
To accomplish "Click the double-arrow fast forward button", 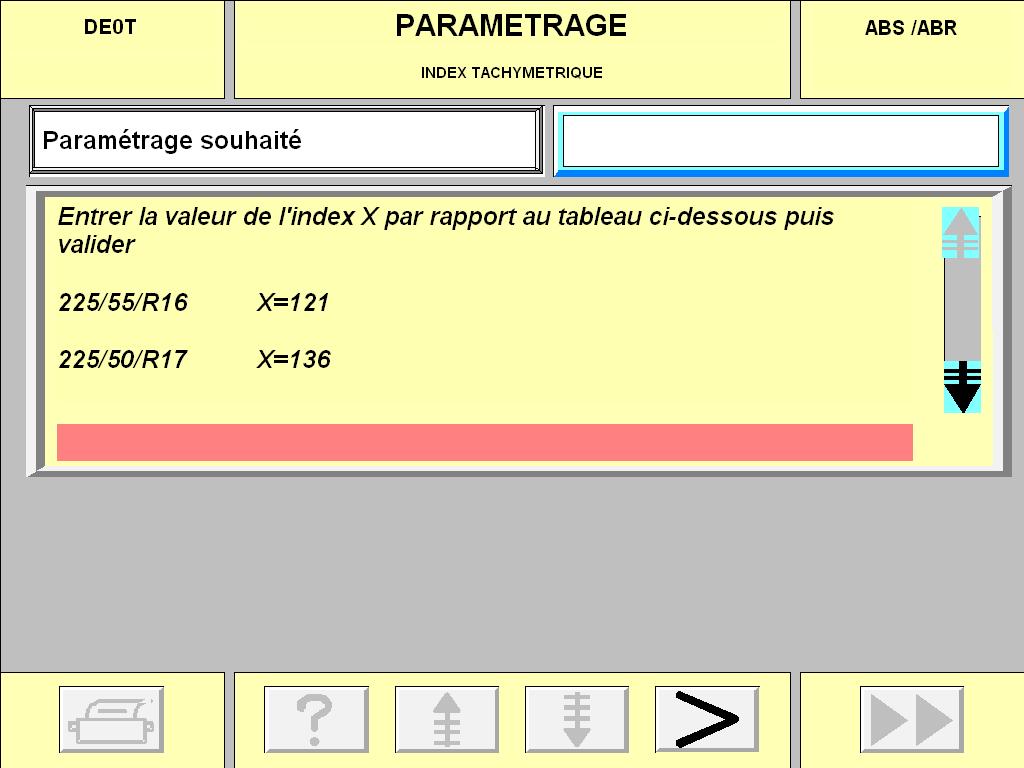I will [912, 718].
